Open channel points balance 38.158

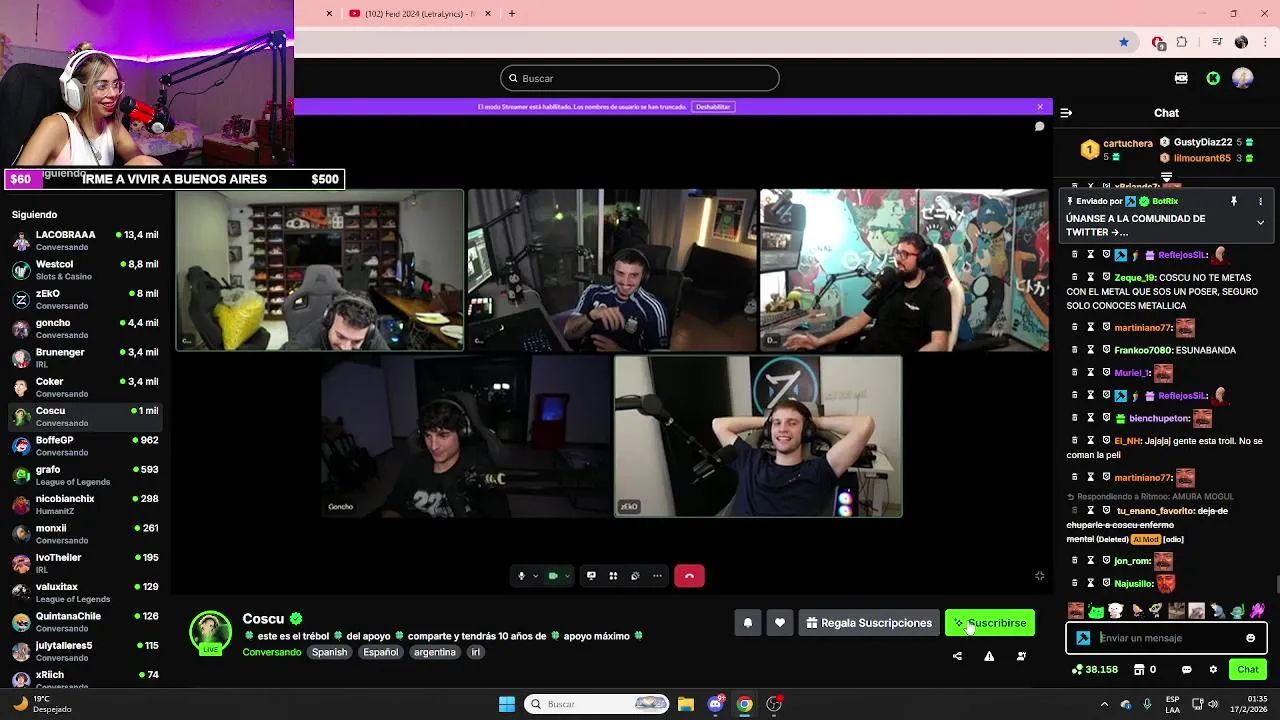tap(1095, 670)
